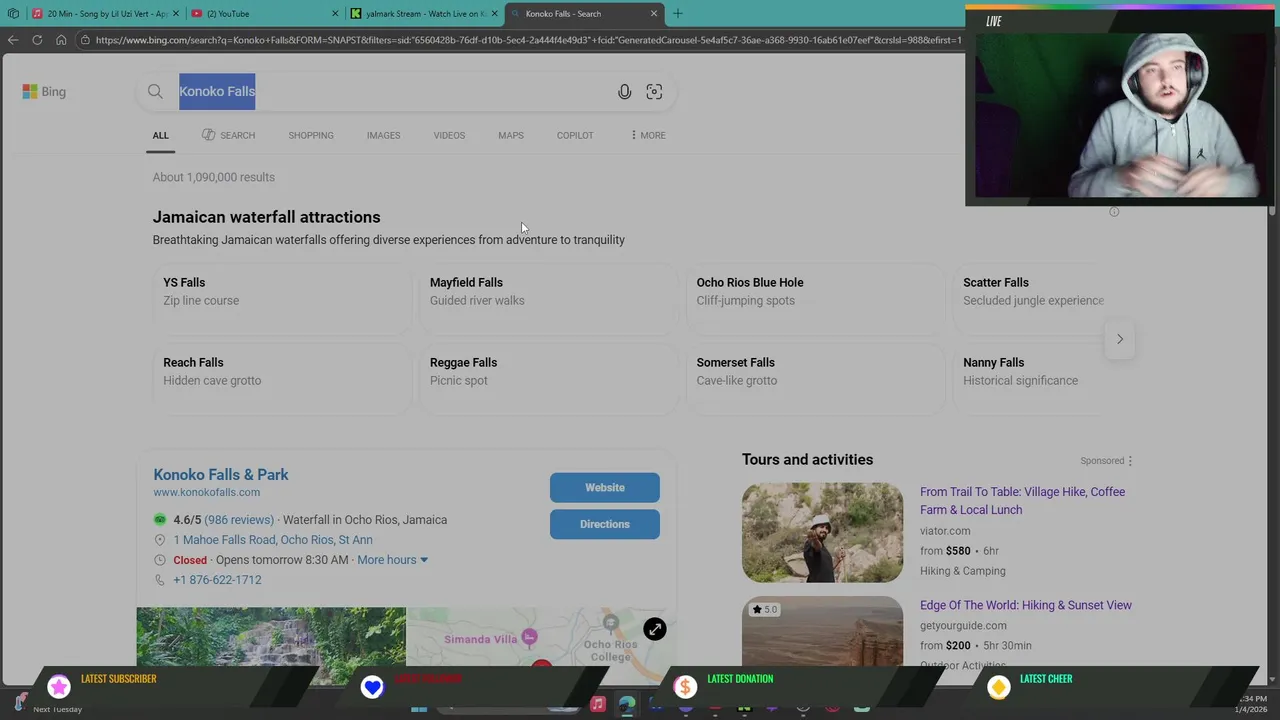Go back to the previous page

(13, 40)
